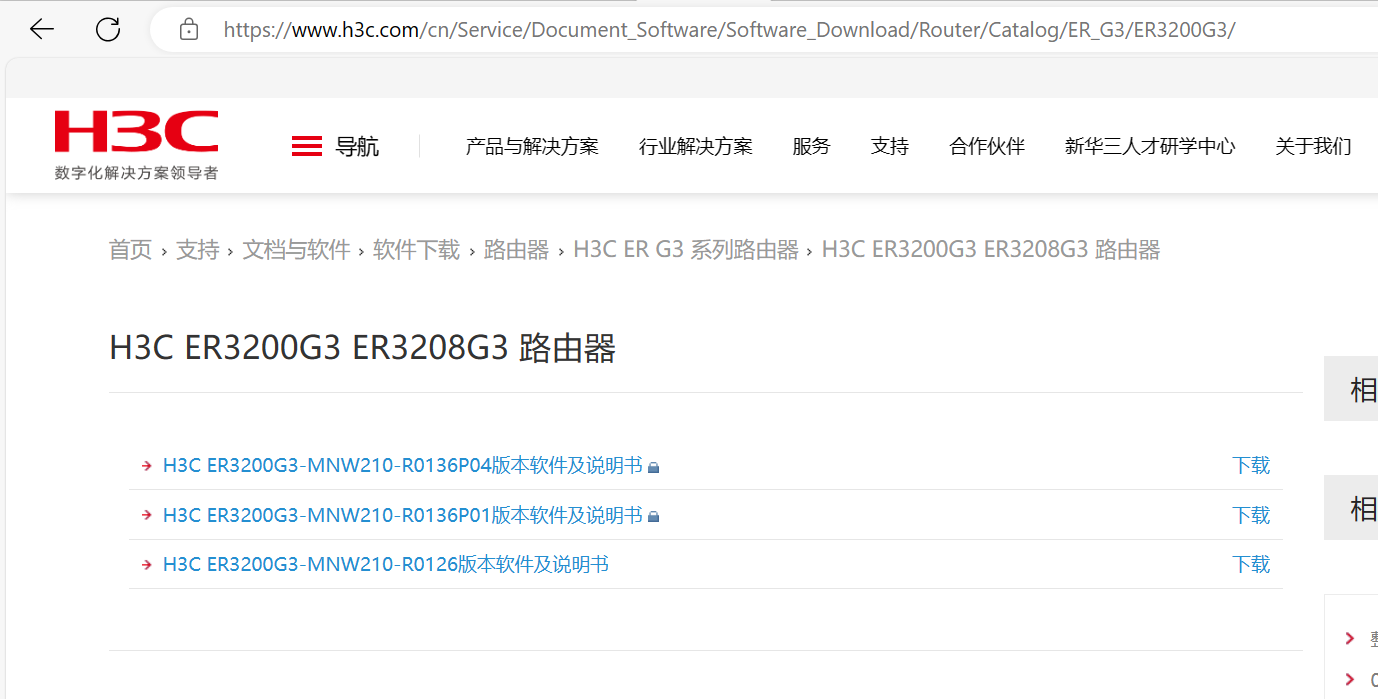Click the red arrow bullet before R0126 entry
The image size is (1378, 699).
[147, 565]
